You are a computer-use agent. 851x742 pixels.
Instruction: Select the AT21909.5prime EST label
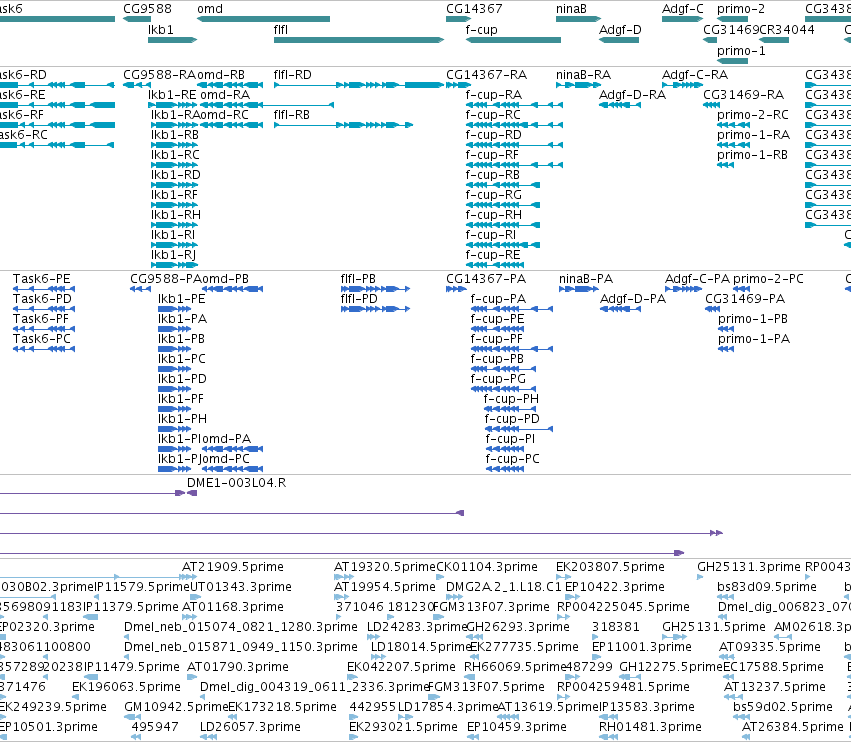(x=233, y=567)
